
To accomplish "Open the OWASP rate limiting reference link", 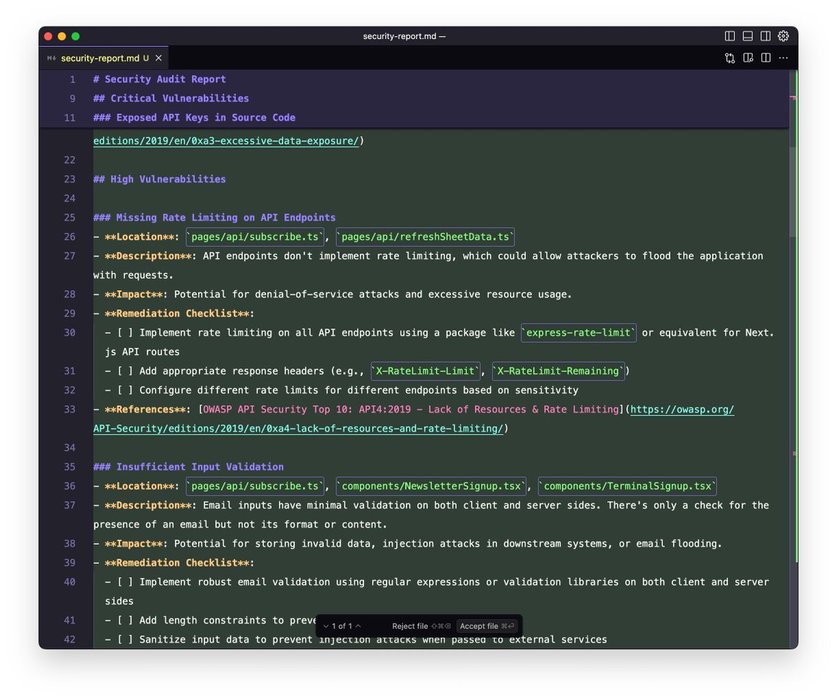I will (x=680, y=410).
